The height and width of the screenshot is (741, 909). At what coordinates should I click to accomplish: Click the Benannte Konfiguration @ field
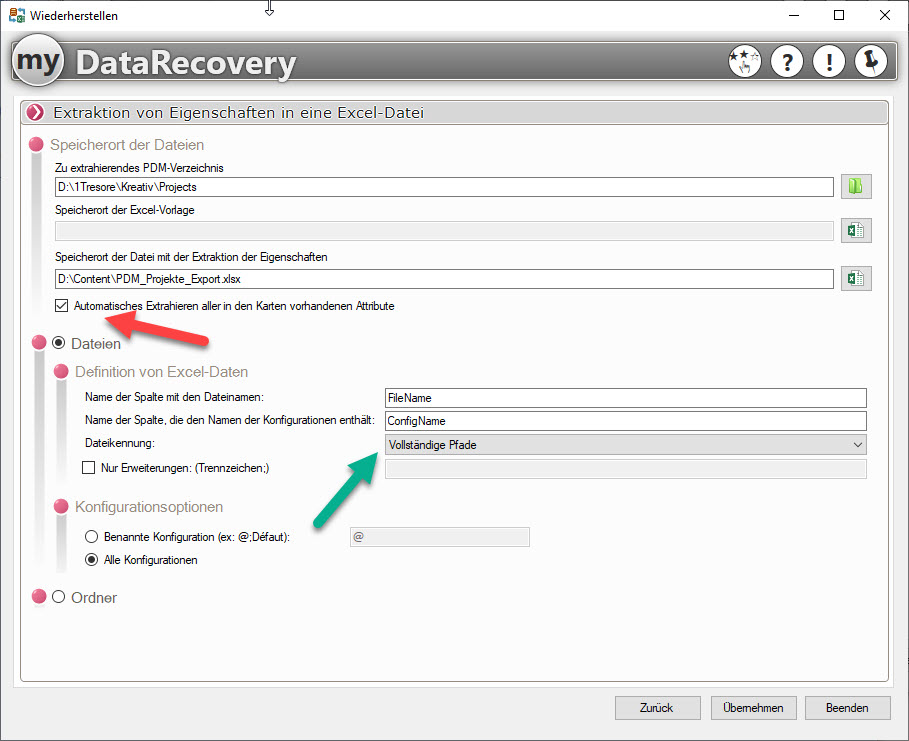point(439,537)
